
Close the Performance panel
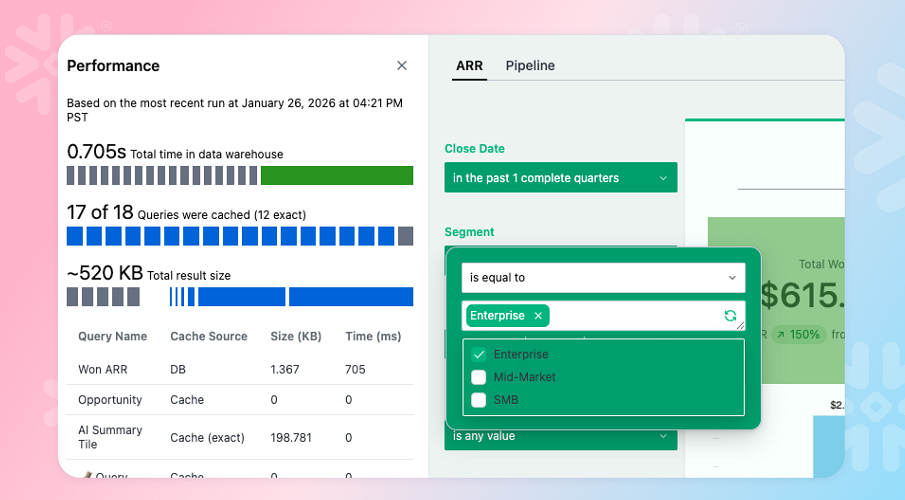[x=402, y=66]
